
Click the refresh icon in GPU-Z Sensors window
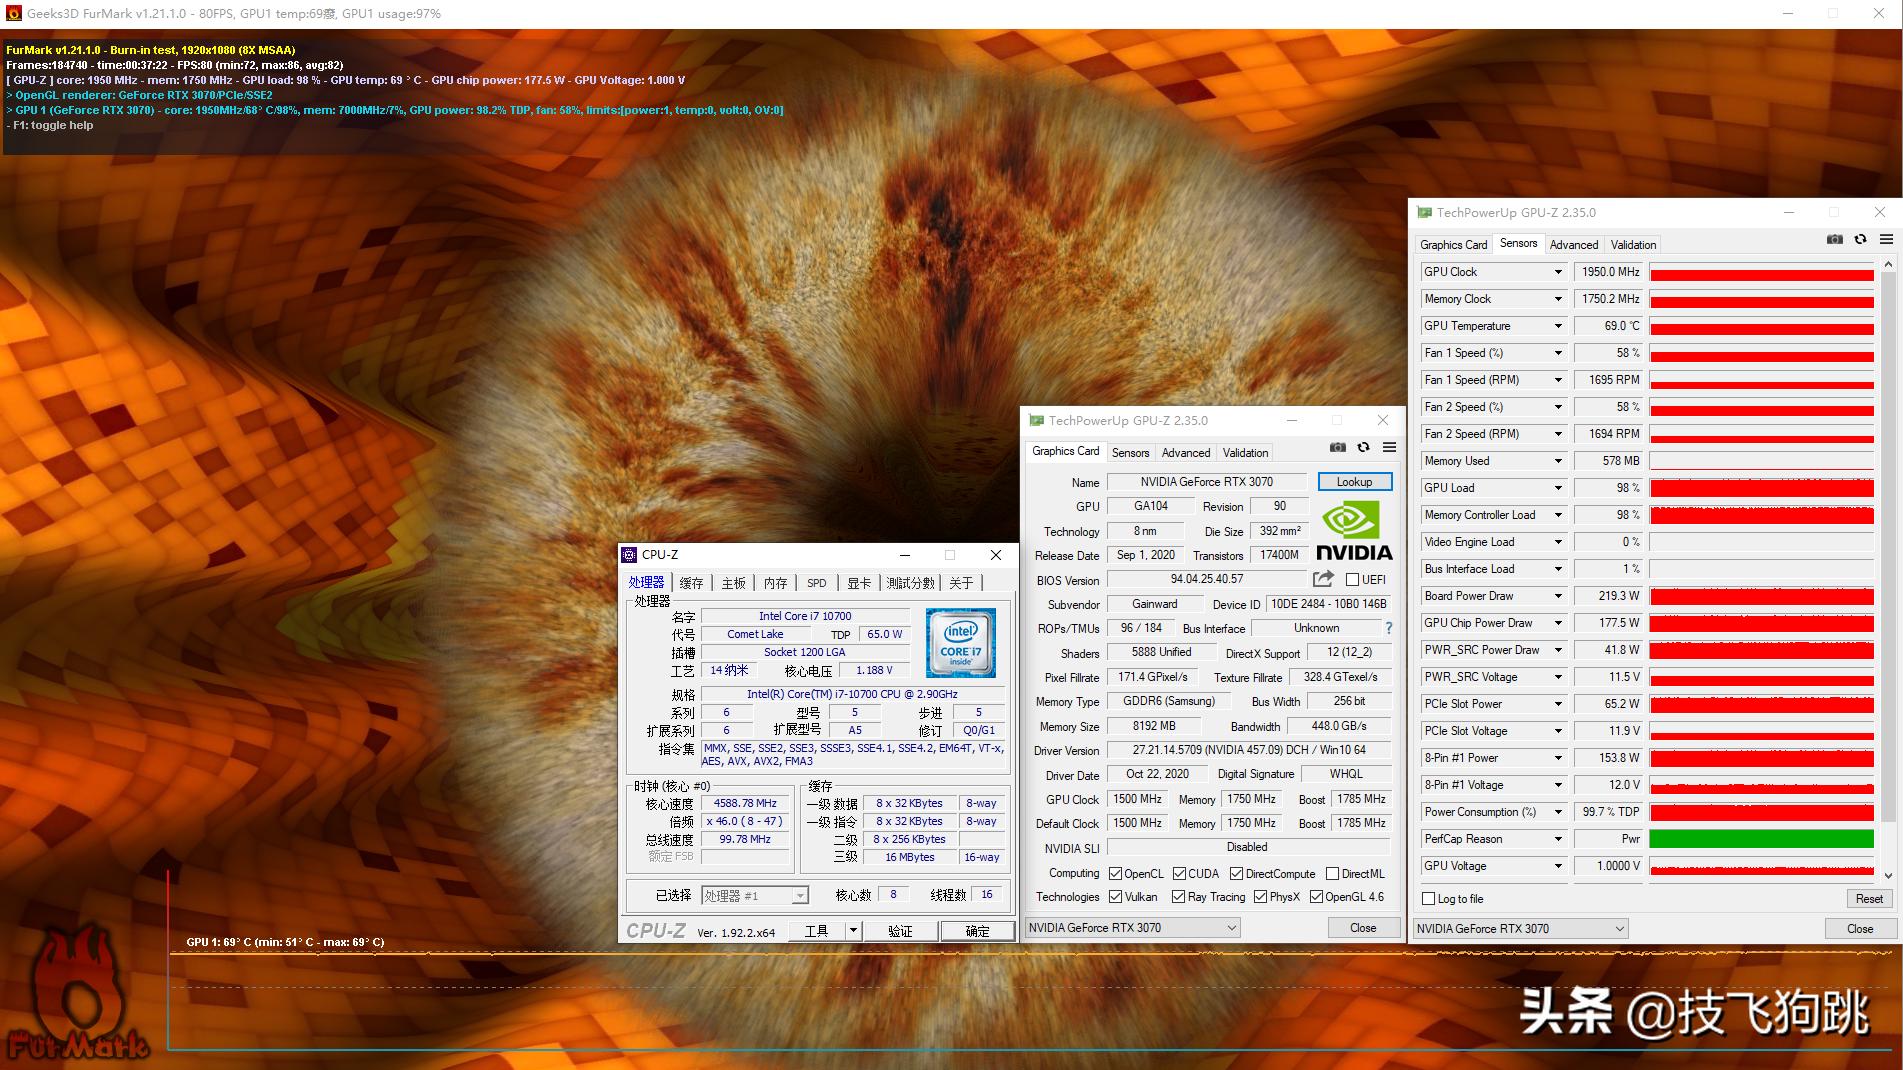pyautogui.click(x=1860, y=240)
